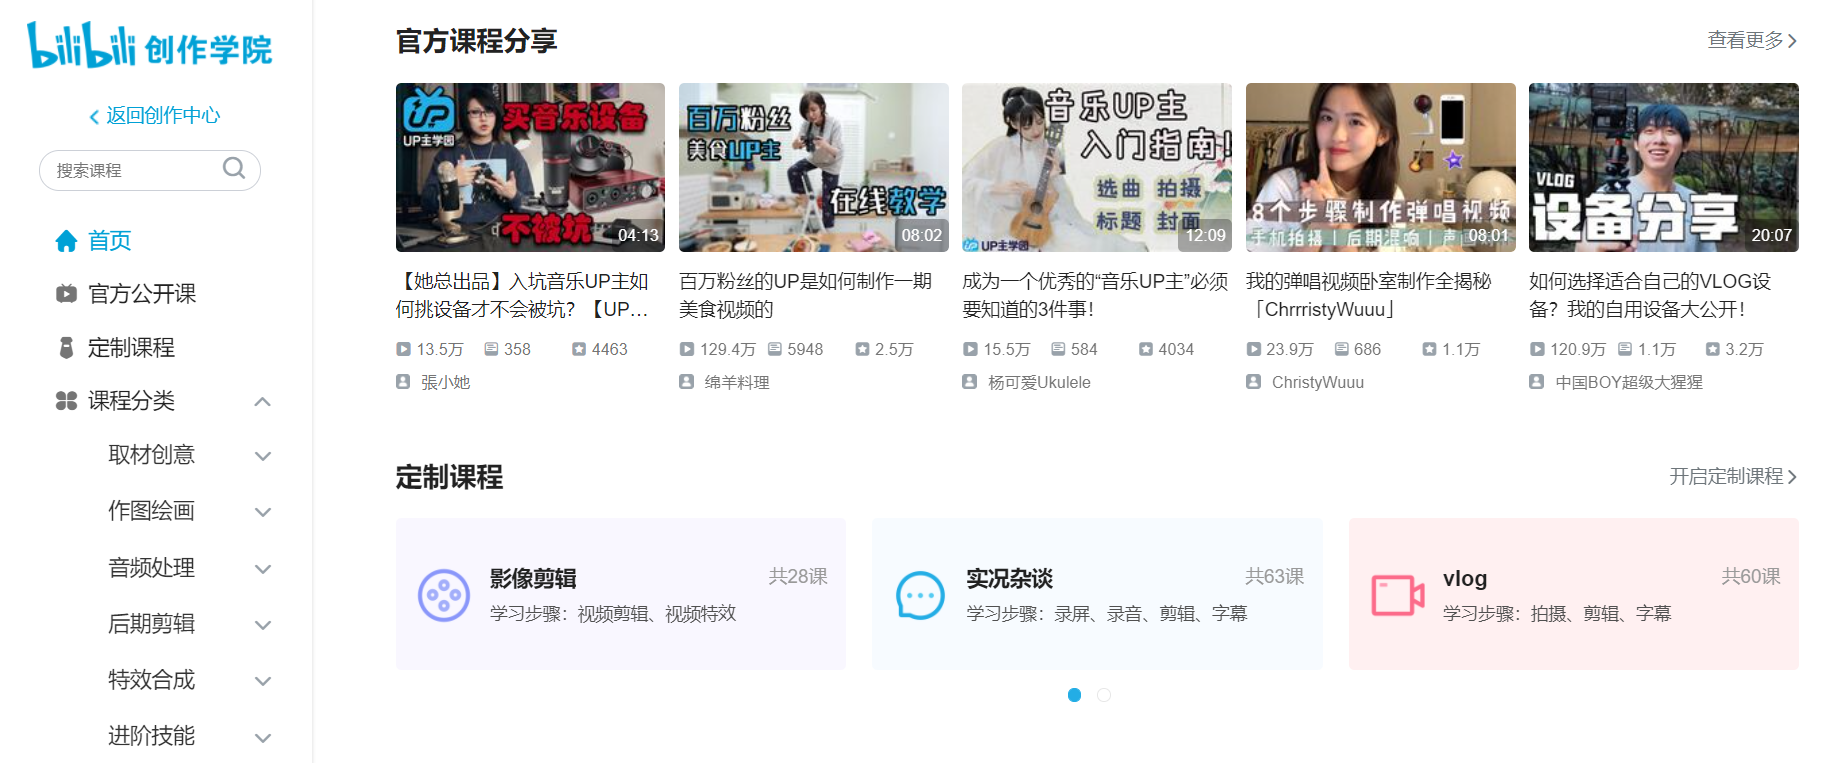Click the chat bubble icon on 实况杂谈 card
1839x763 pixels.
coord(920,595)
